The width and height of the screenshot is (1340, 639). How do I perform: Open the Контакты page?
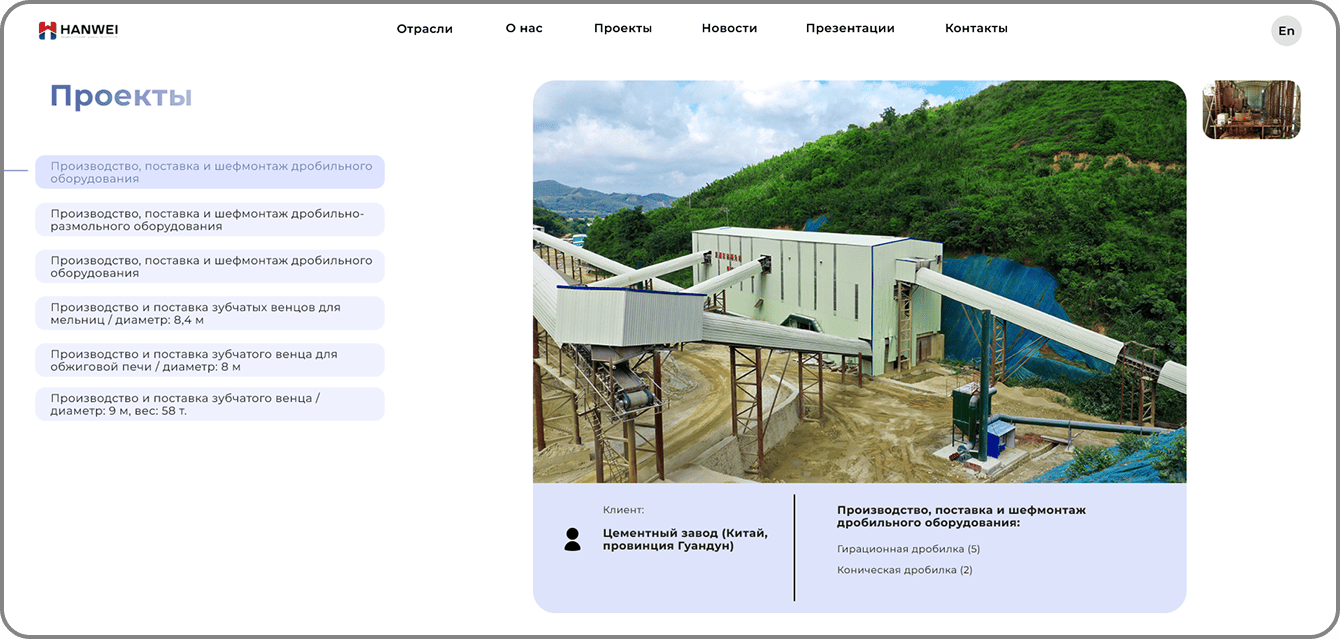(x=976, y=29)
